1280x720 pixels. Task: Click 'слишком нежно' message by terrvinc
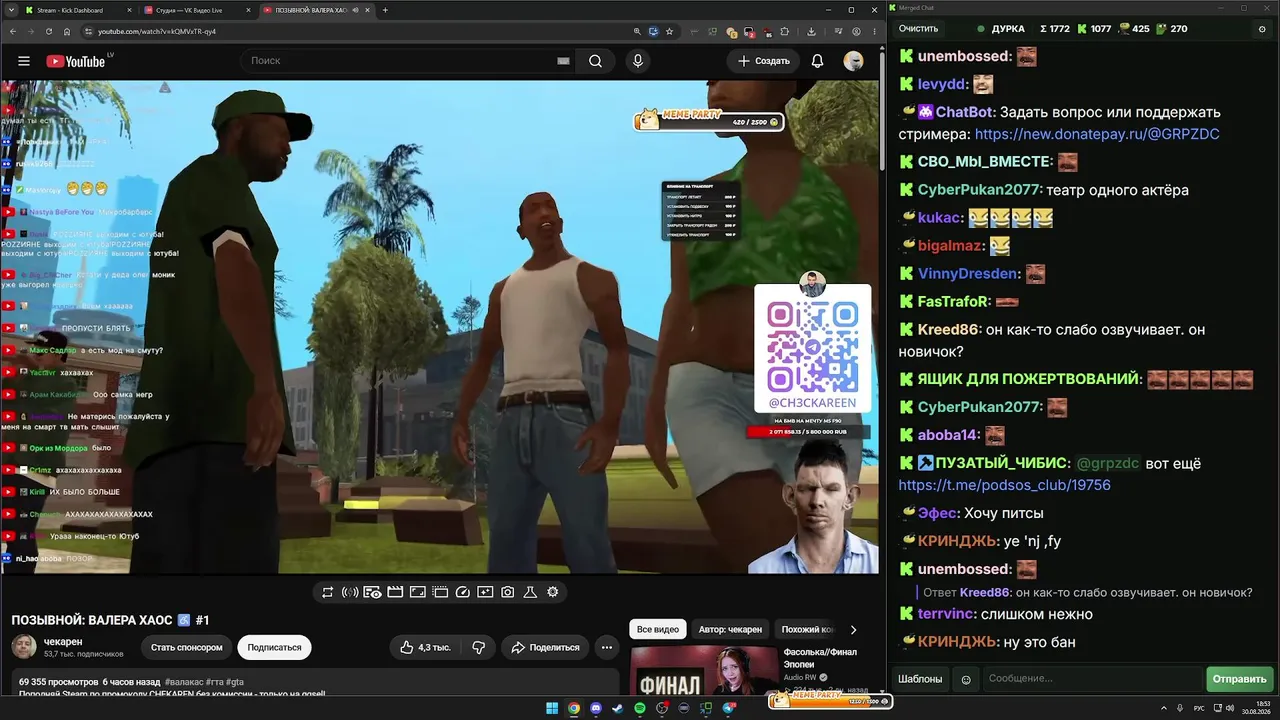[x=1037, y=614]
